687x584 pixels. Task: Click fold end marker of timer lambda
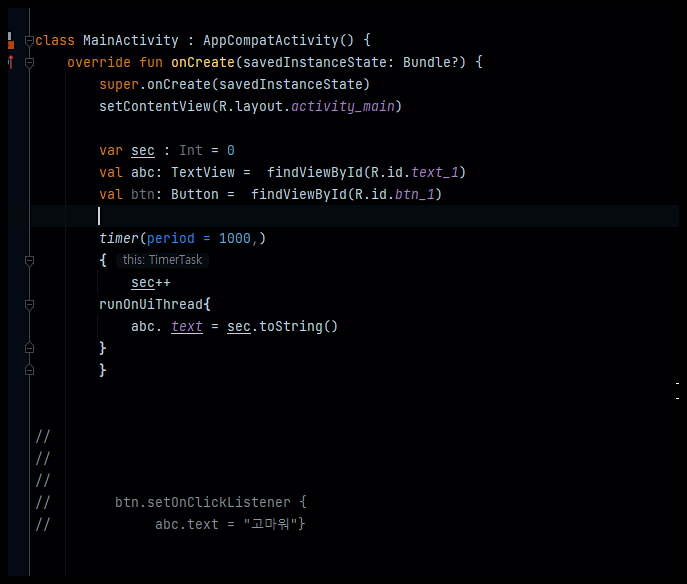[29, 370]
